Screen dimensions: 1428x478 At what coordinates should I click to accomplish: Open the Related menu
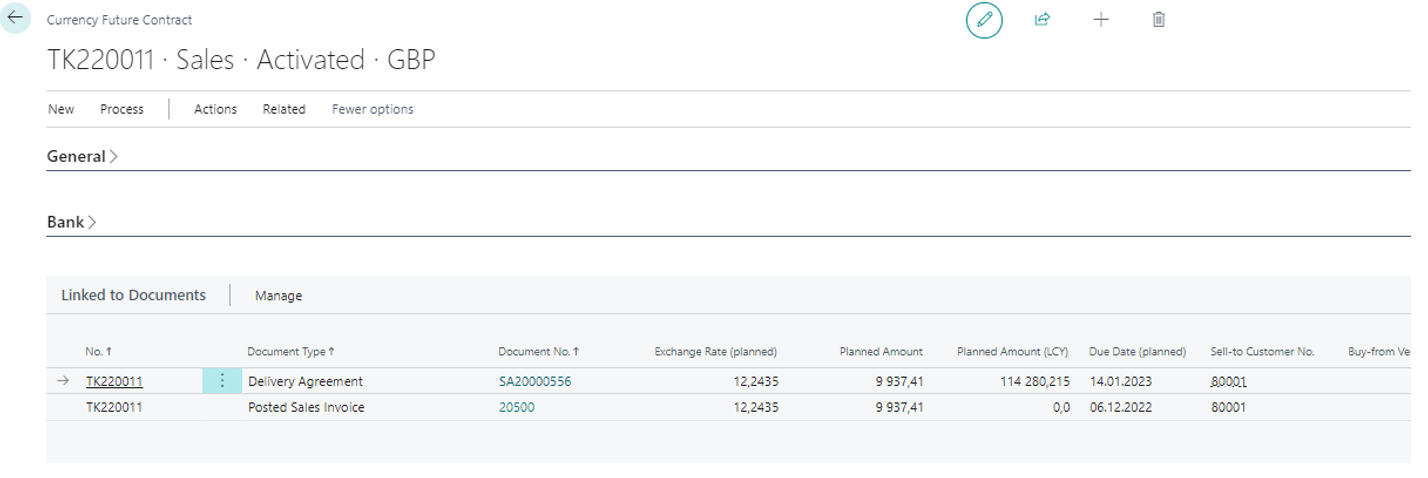pos(284,109)
